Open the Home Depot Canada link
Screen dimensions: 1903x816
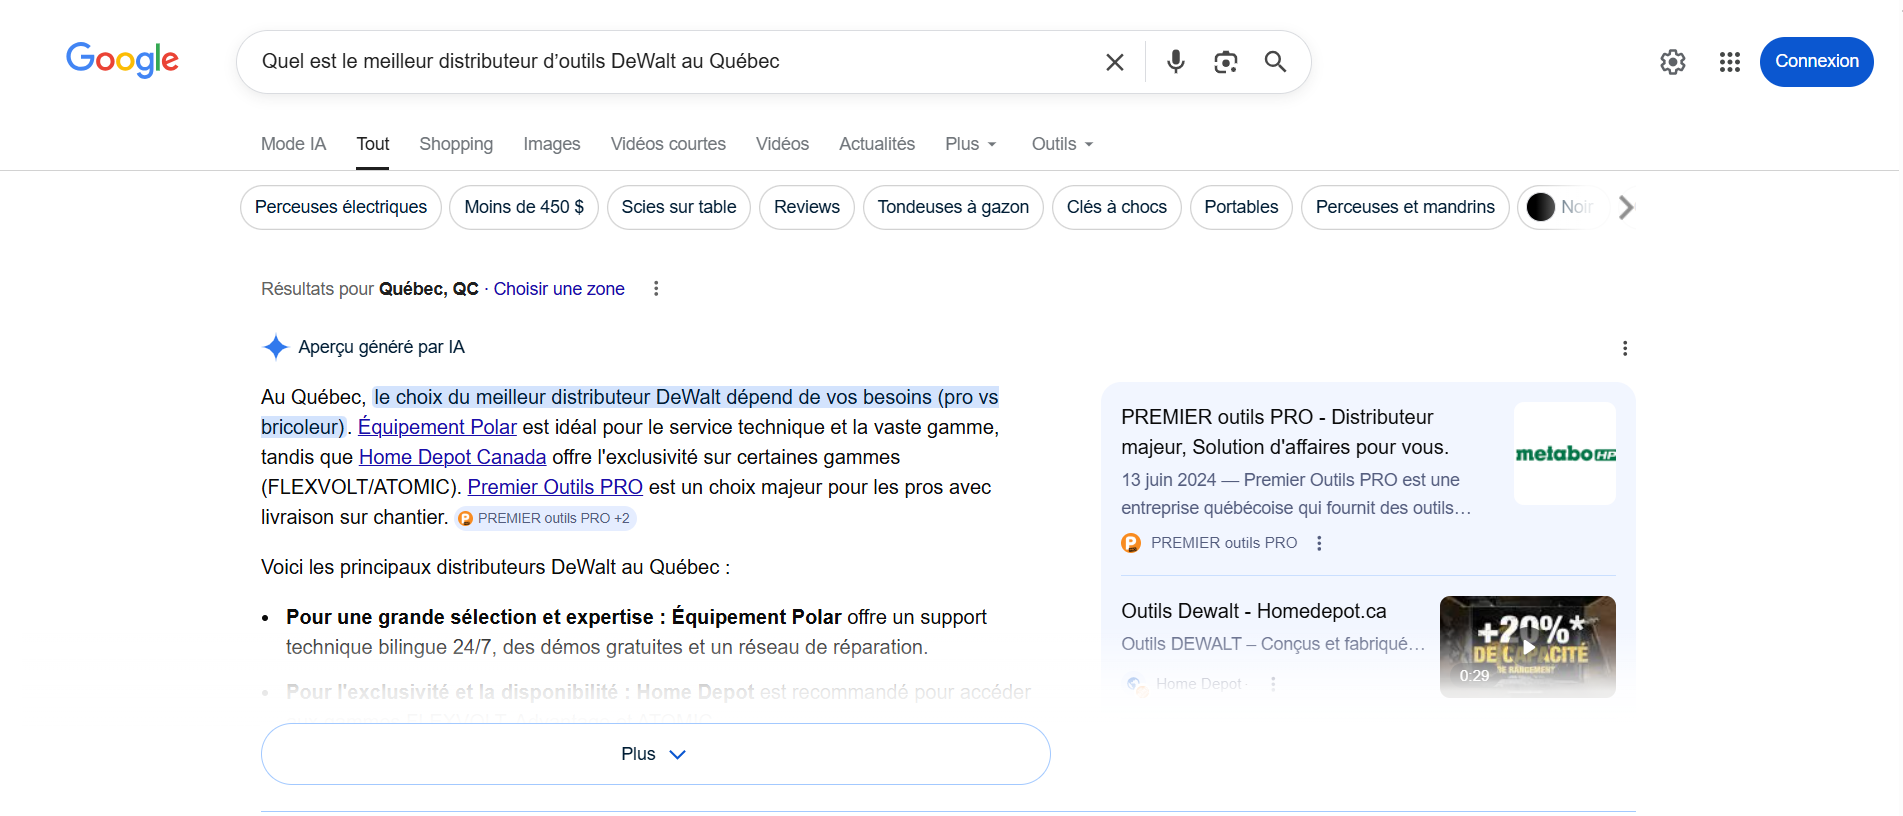tap(452, 457)
